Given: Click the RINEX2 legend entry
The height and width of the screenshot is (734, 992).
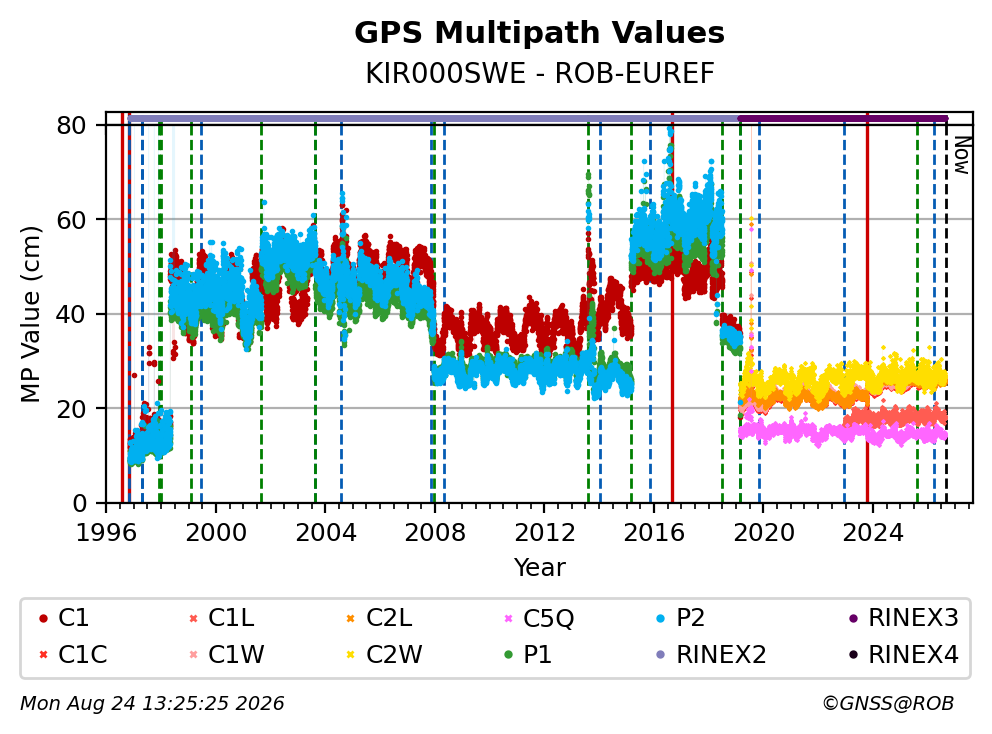Looking at the screenshot, I should pos(712,654).
